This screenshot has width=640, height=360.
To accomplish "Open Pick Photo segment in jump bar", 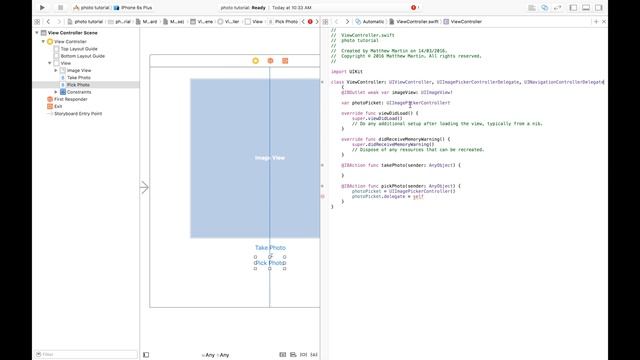I will tap(283, 22).
